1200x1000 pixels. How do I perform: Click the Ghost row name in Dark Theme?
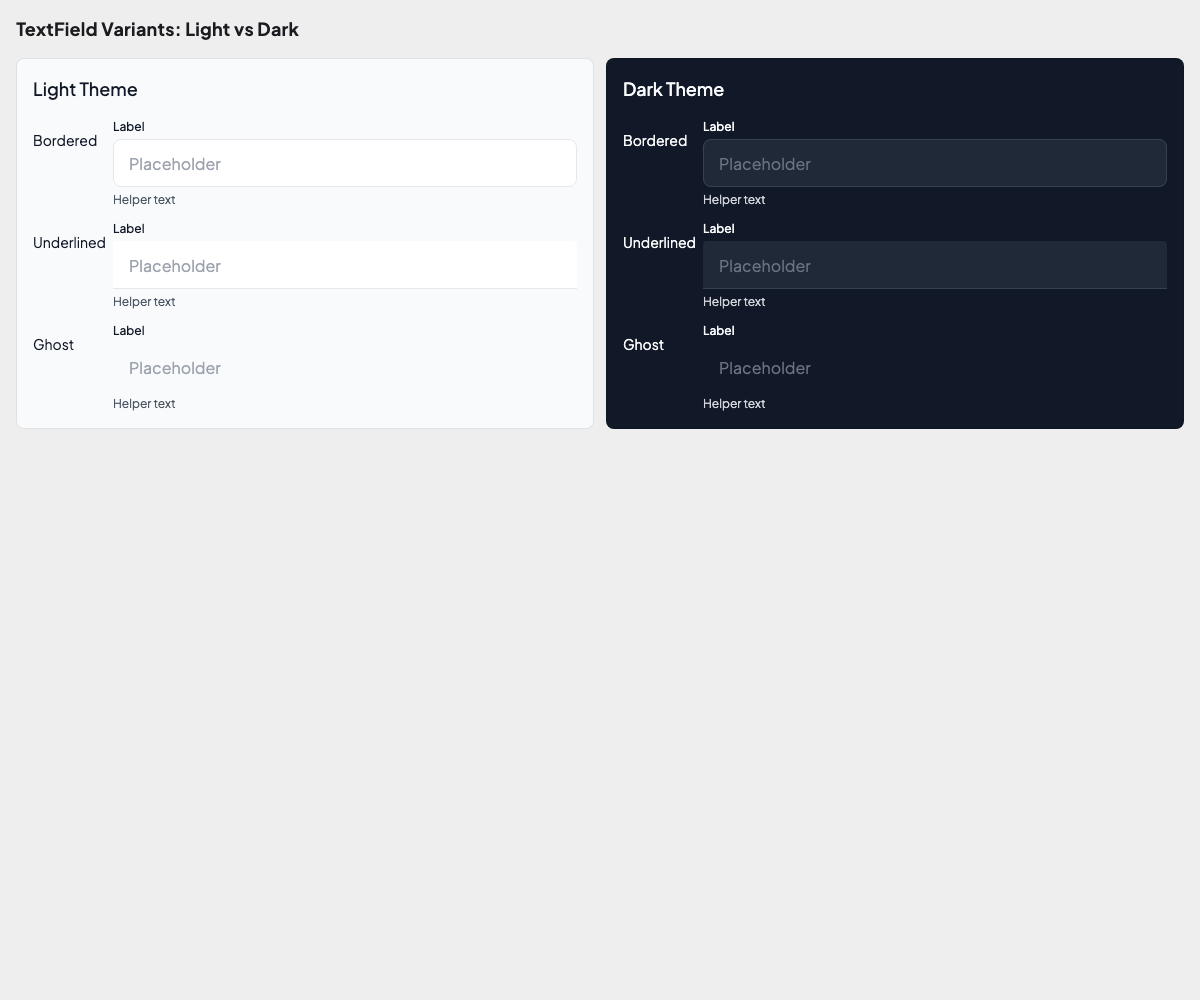pyautogui.click(x=643, y=345)
